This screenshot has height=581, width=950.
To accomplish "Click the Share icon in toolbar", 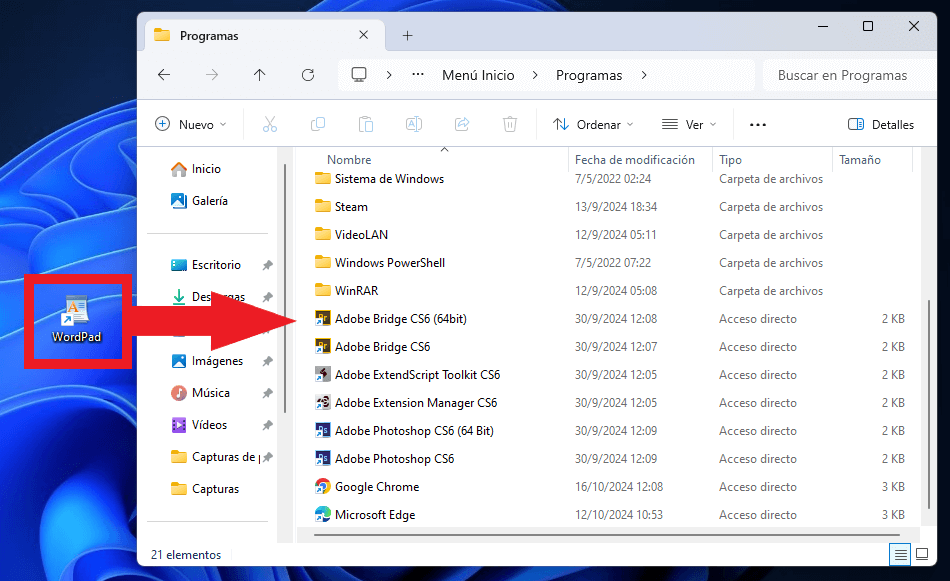I will [462, 124].
